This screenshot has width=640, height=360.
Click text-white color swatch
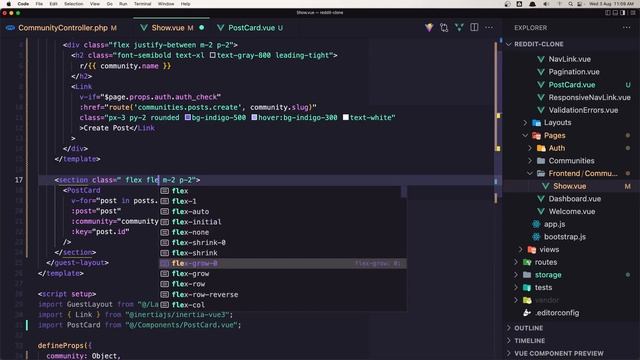[x=346, y=117]
